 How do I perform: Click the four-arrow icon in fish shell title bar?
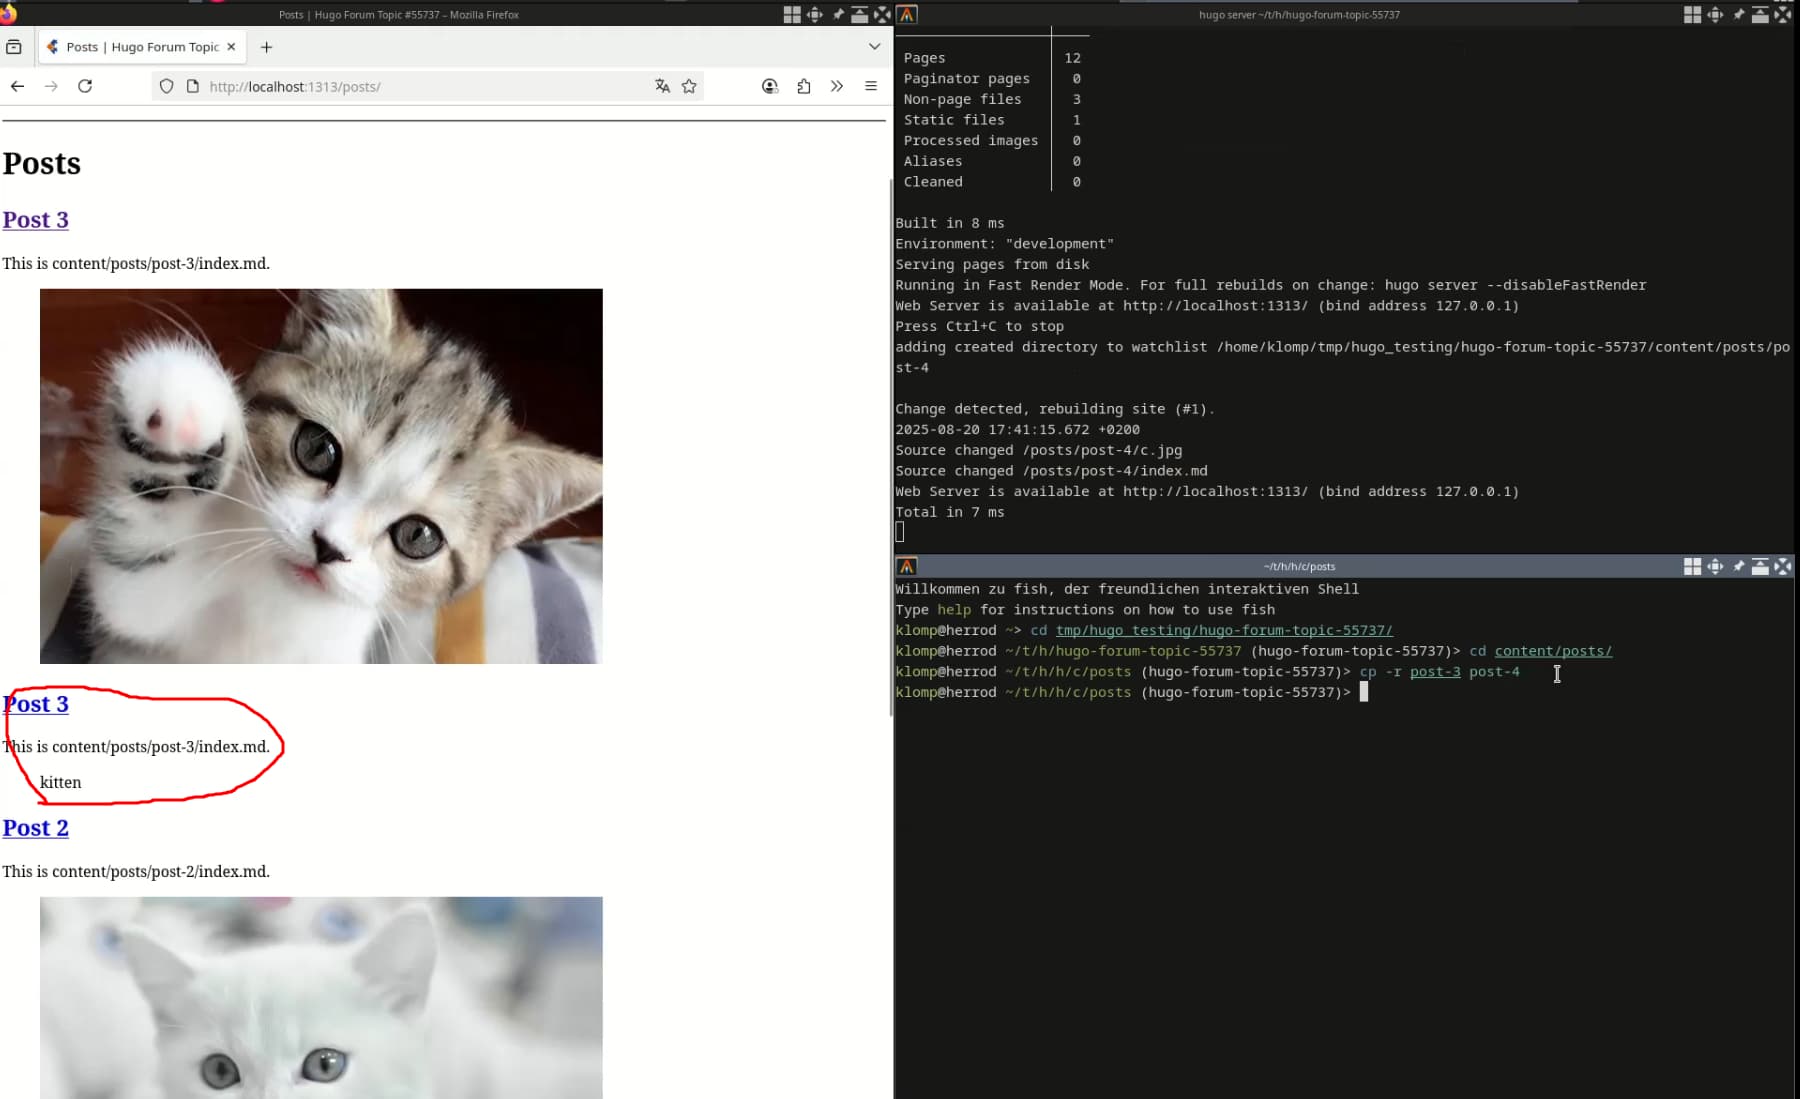click(x=1715, y=566)
